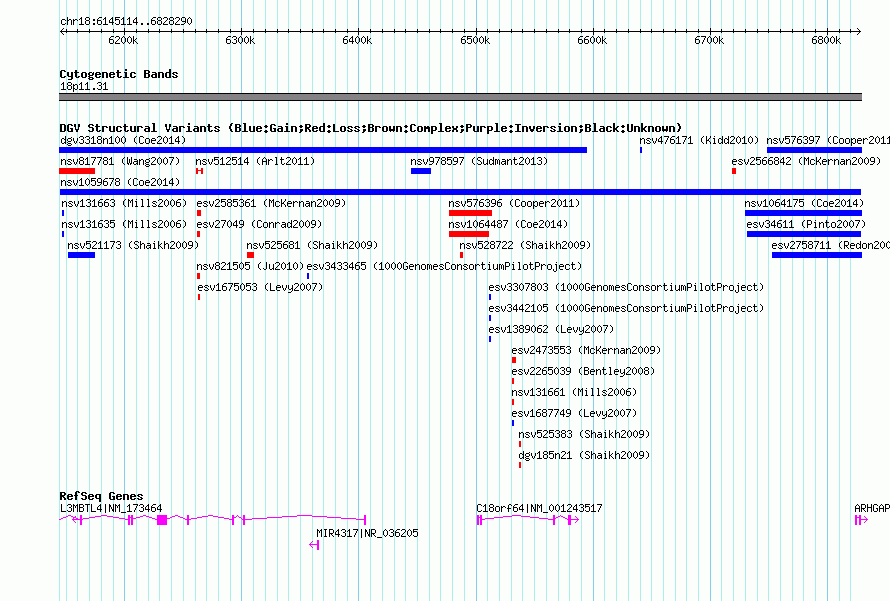Open variant nsv525383 (Shaikh2009)
Image resolution: width=890 pixels, height=601 pixels.
(x=584, y=434)
